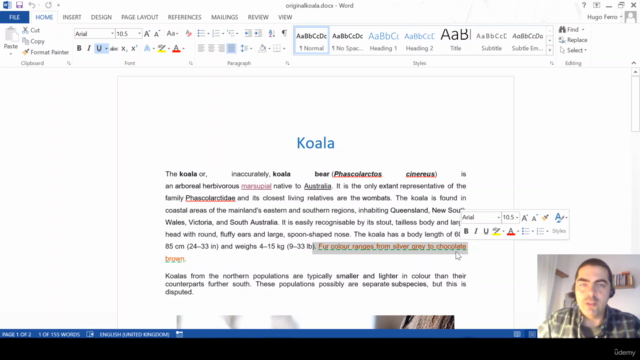Justify the paragraph text
Image resolution: width=640 pixels, height=360 pixels.
point(231,49)
